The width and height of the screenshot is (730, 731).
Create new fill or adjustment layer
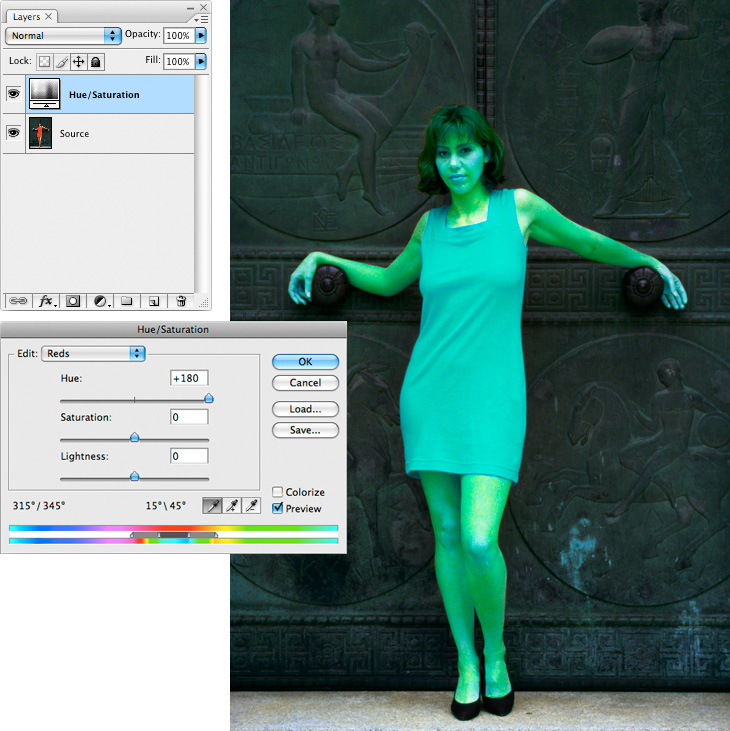(101, 300)
